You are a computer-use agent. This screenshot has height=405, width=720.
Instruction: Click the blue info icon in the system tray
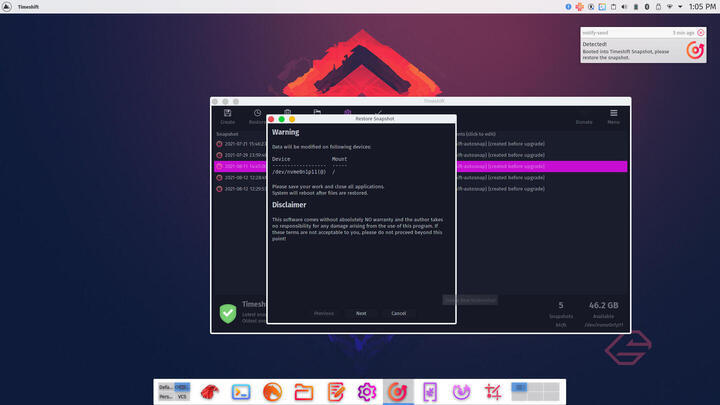click(568, 7)
